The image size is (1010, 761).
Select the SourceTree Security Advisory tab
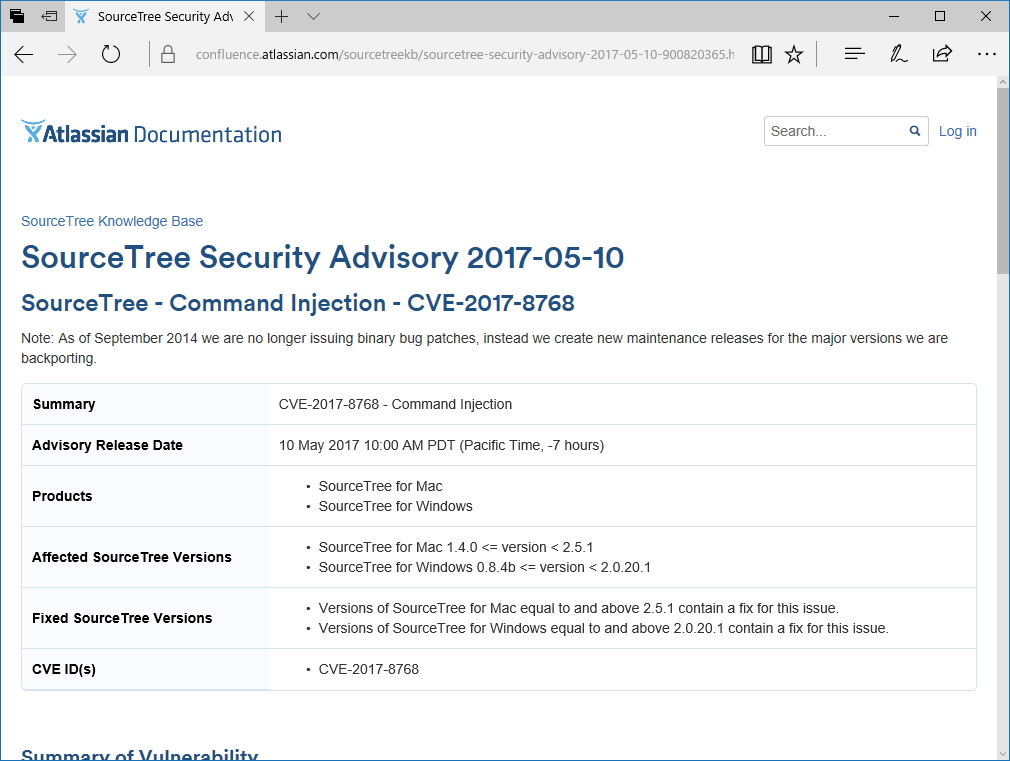pyautogui.click(x=164, y=16)
